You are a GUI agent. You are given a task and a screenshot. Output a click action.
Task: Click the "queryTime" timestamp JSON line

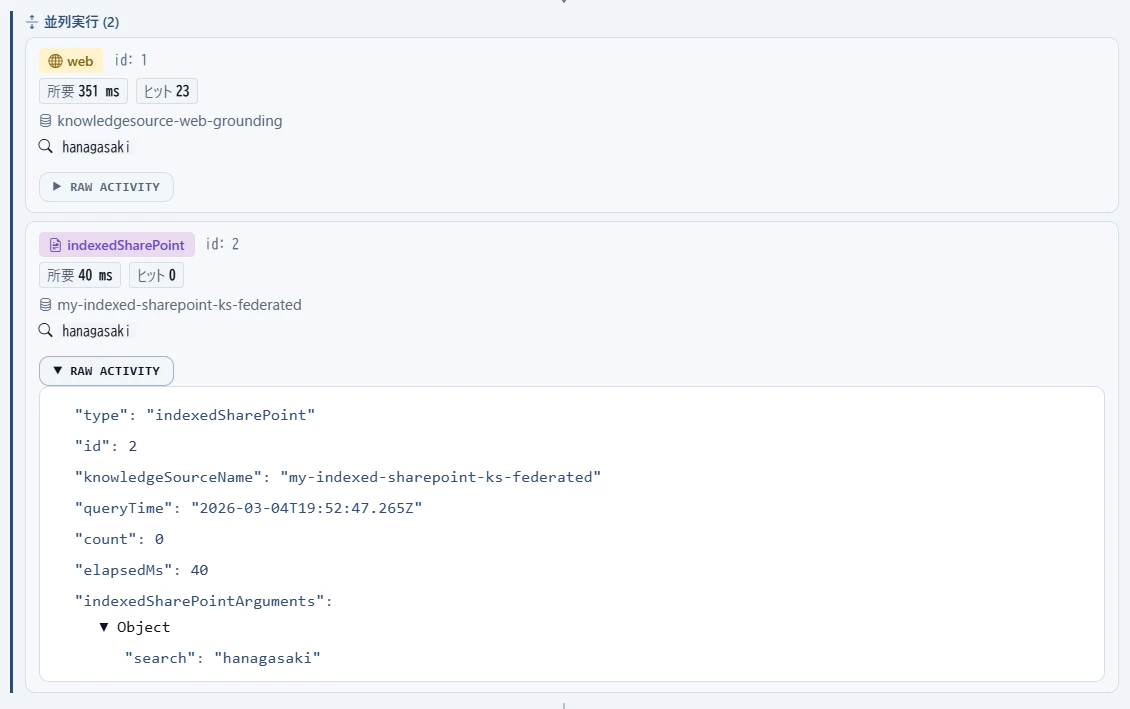click(x=249, y=508)
